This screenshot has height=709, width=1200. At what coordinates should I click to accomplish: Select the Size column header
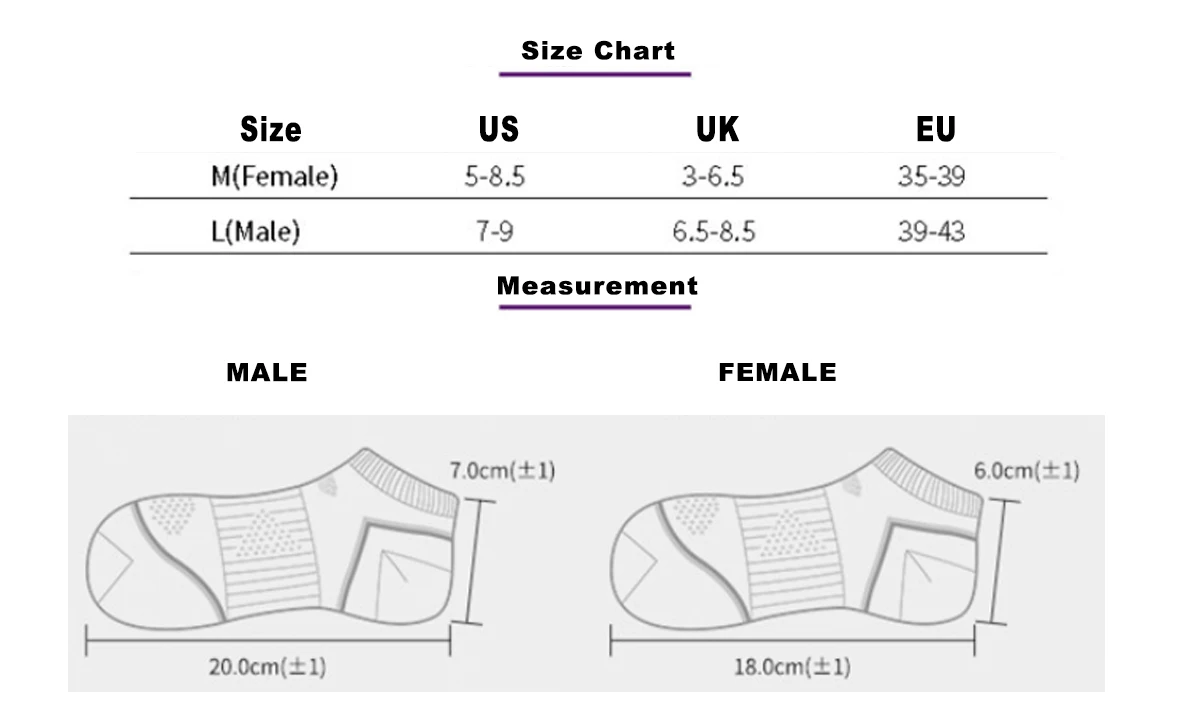[x=271, y=129]
